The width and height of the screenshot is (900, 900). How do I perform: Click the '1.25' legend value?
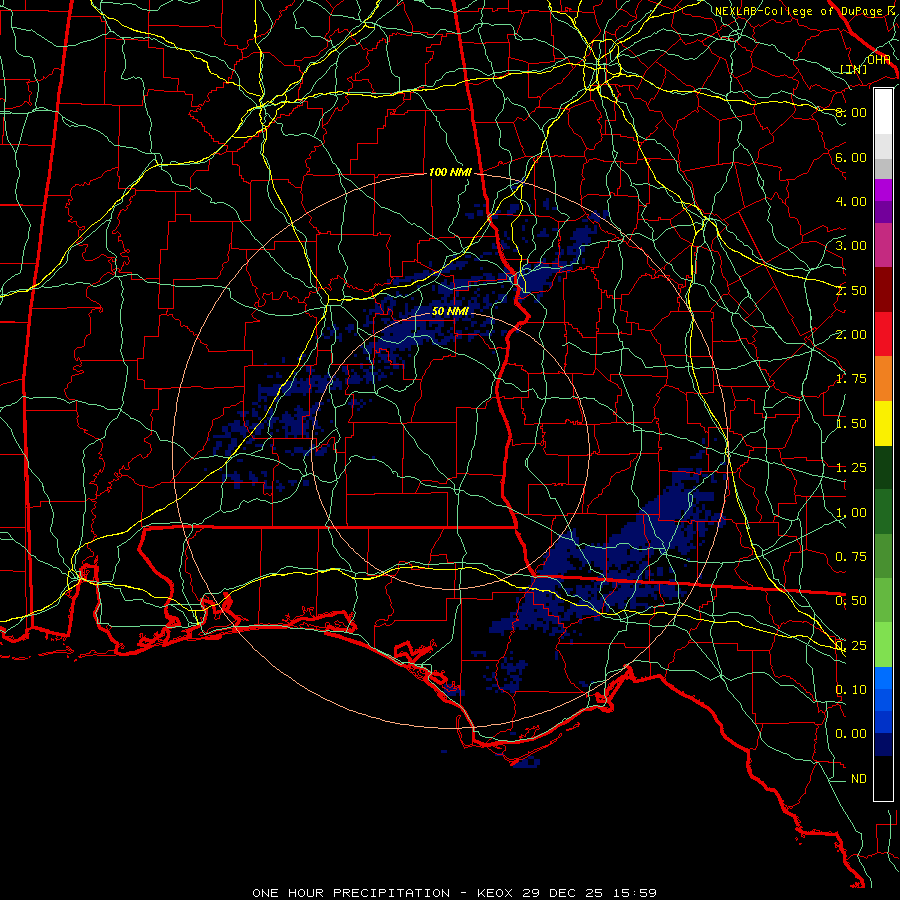851,468
